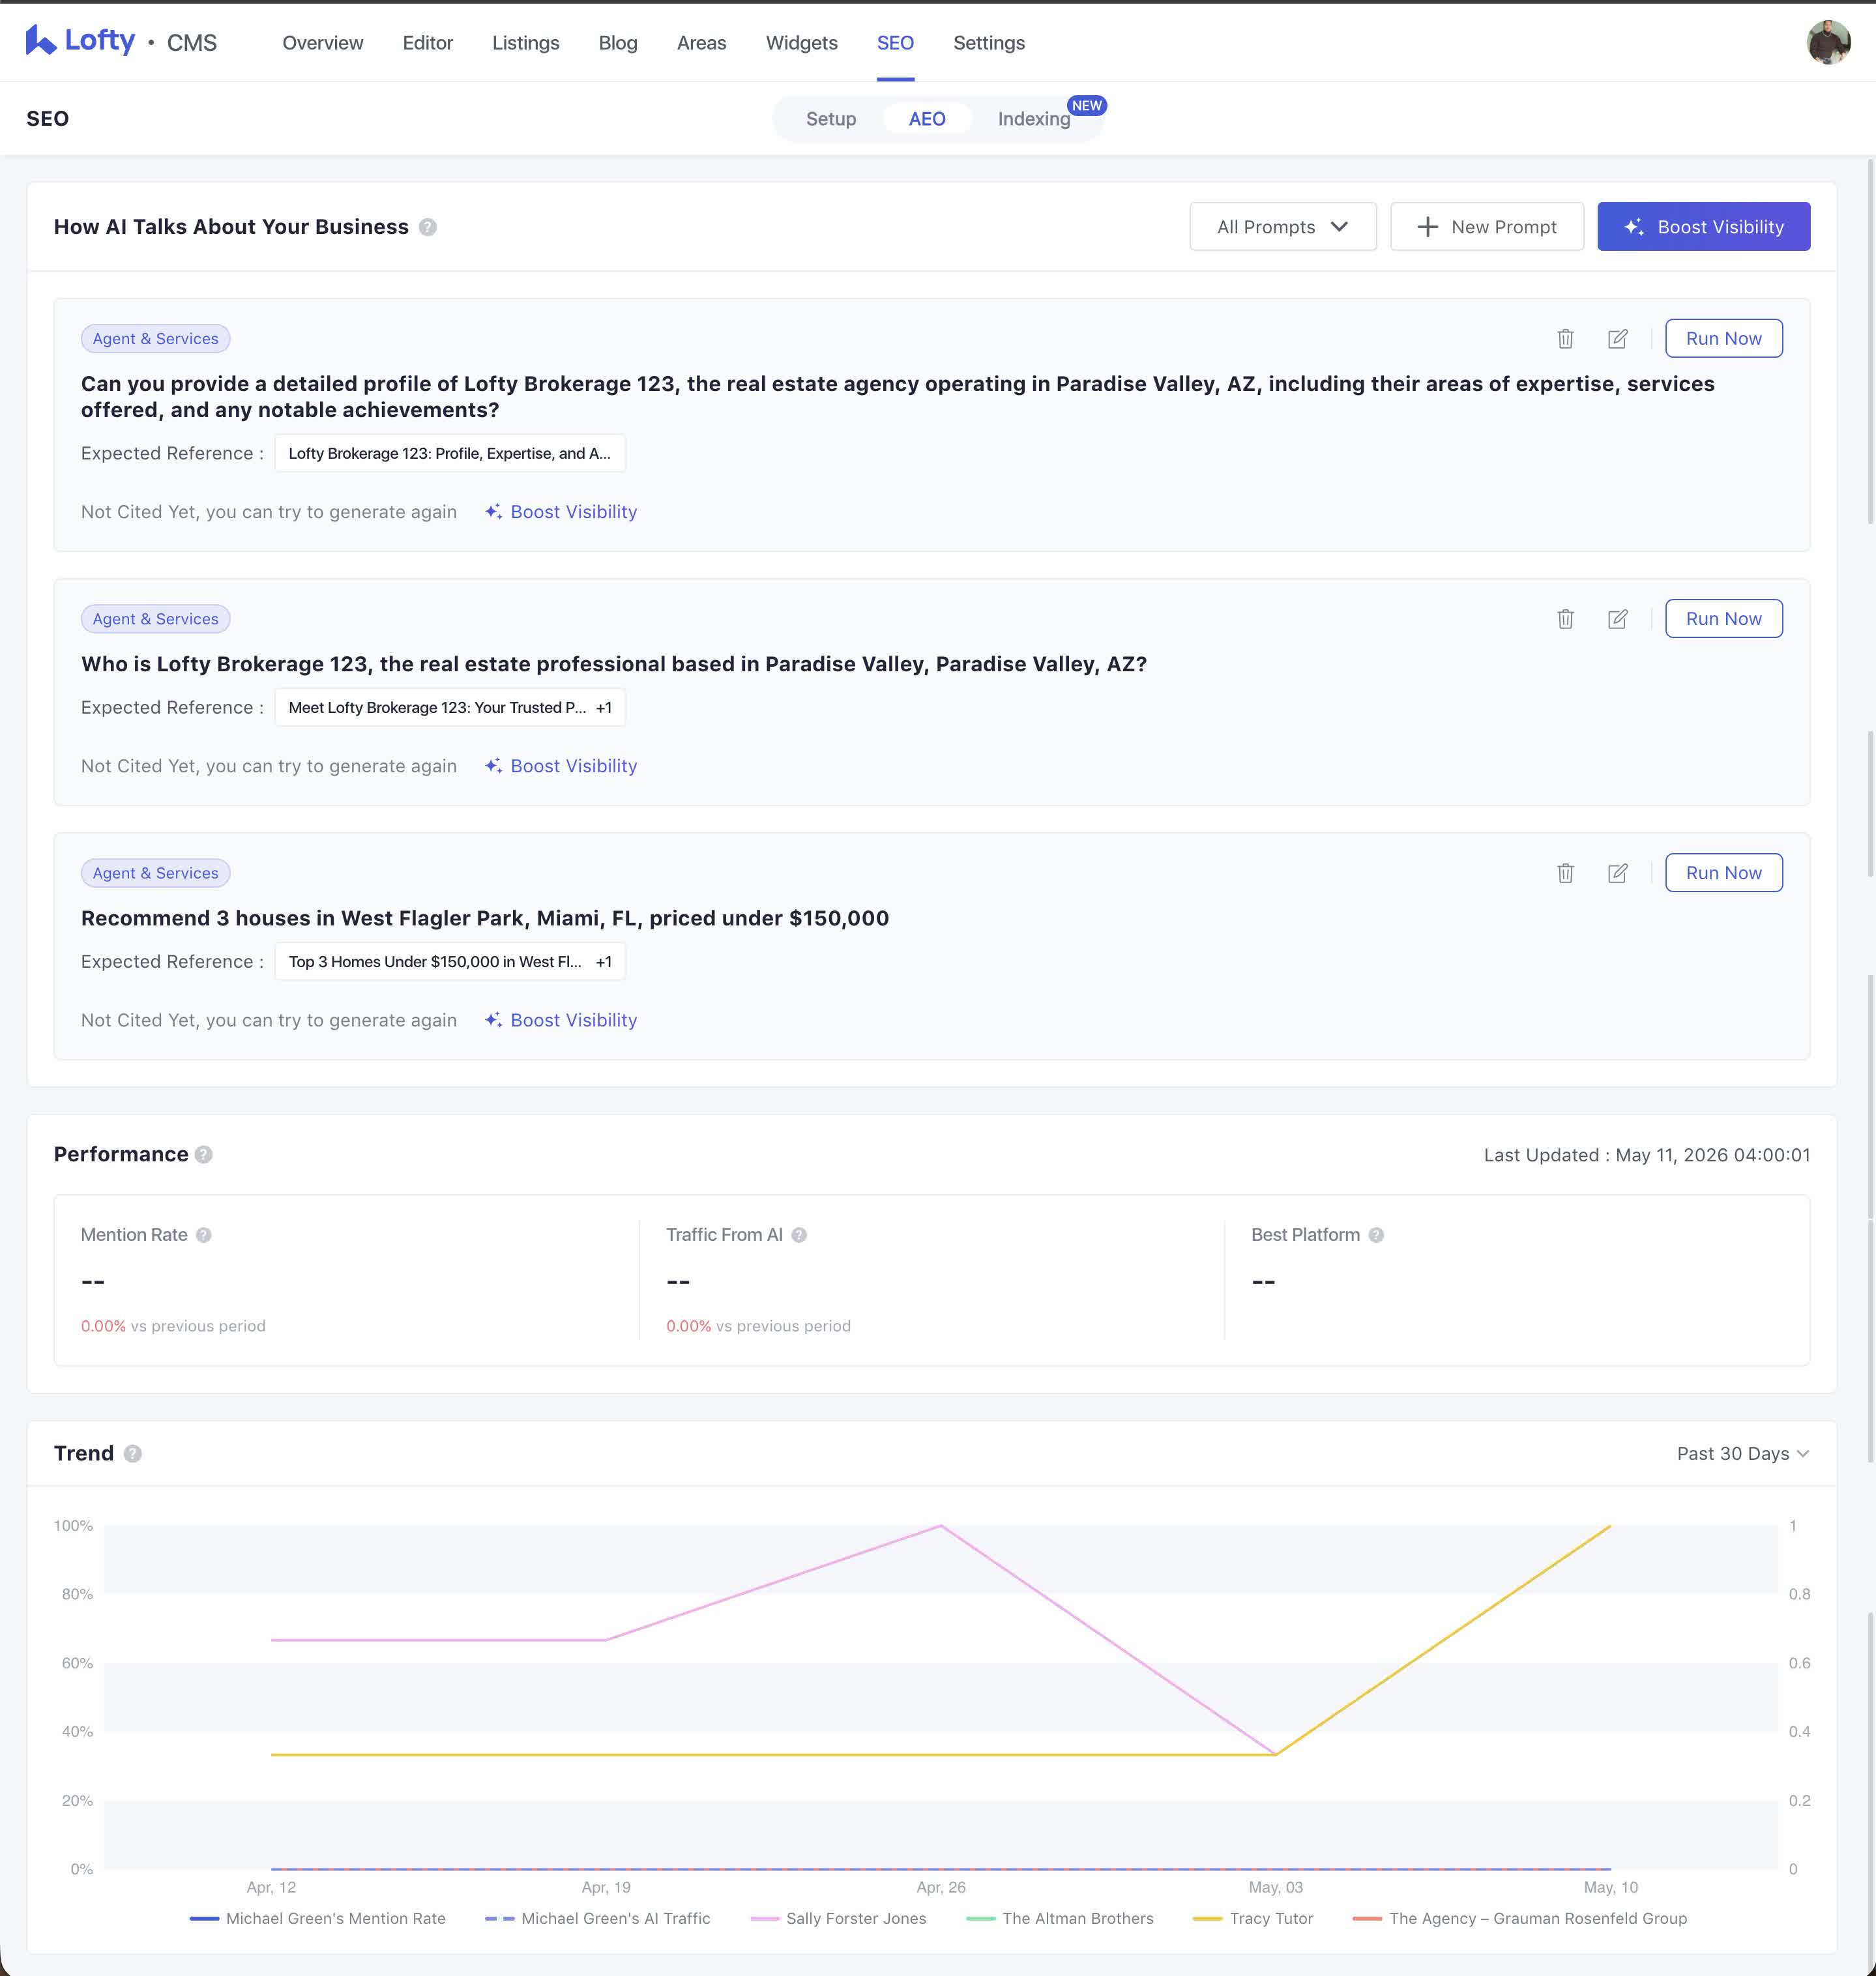This screenshot has height=1976, width=1876.
Task: Toggle Sally Forster Jones legend series
Action: 838,1918
